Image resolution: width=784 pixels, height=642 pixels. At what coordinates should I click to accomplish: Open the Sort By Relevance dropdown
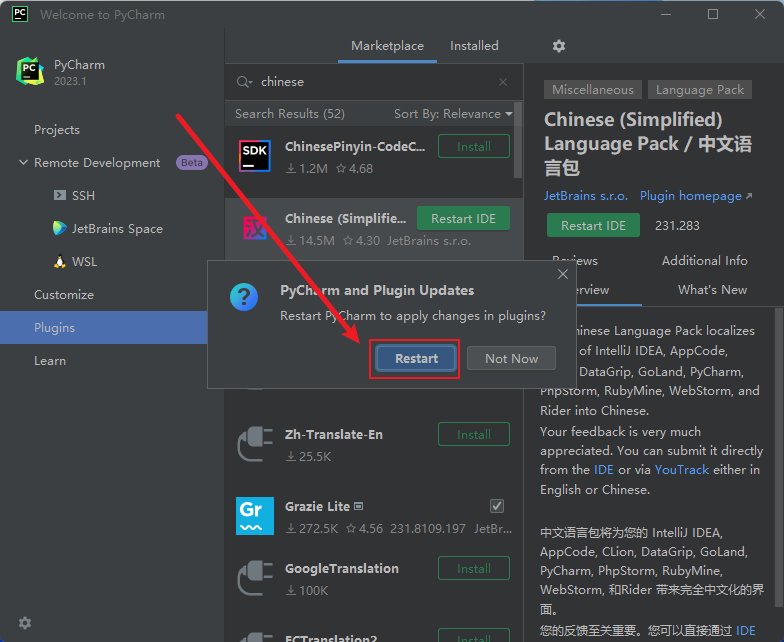click(453, 114)
